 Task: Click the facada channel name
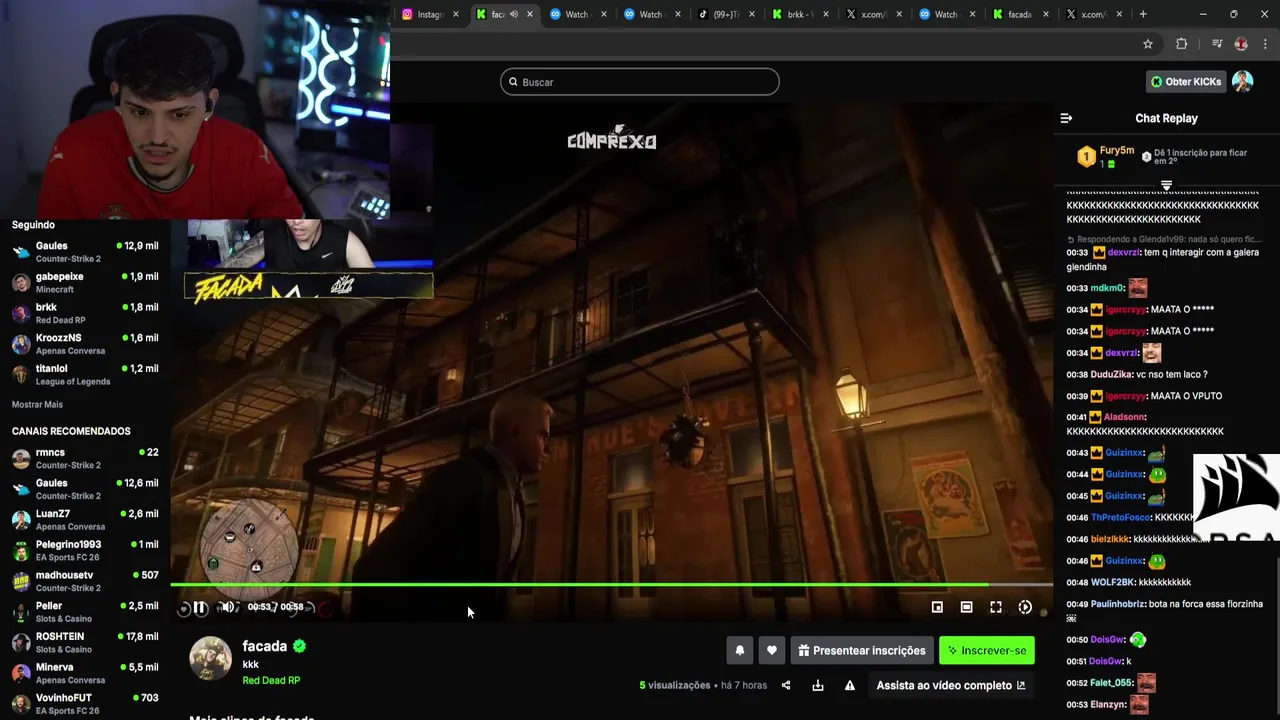264,646
